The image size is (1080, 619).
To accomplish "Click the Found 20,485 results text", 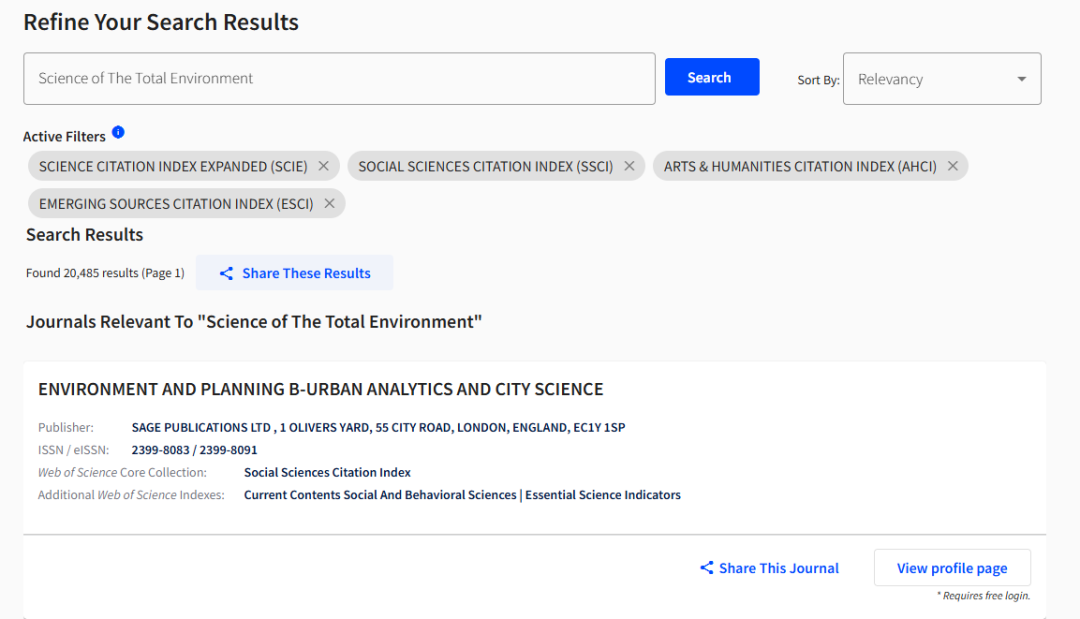I will [x=105, y=273].
